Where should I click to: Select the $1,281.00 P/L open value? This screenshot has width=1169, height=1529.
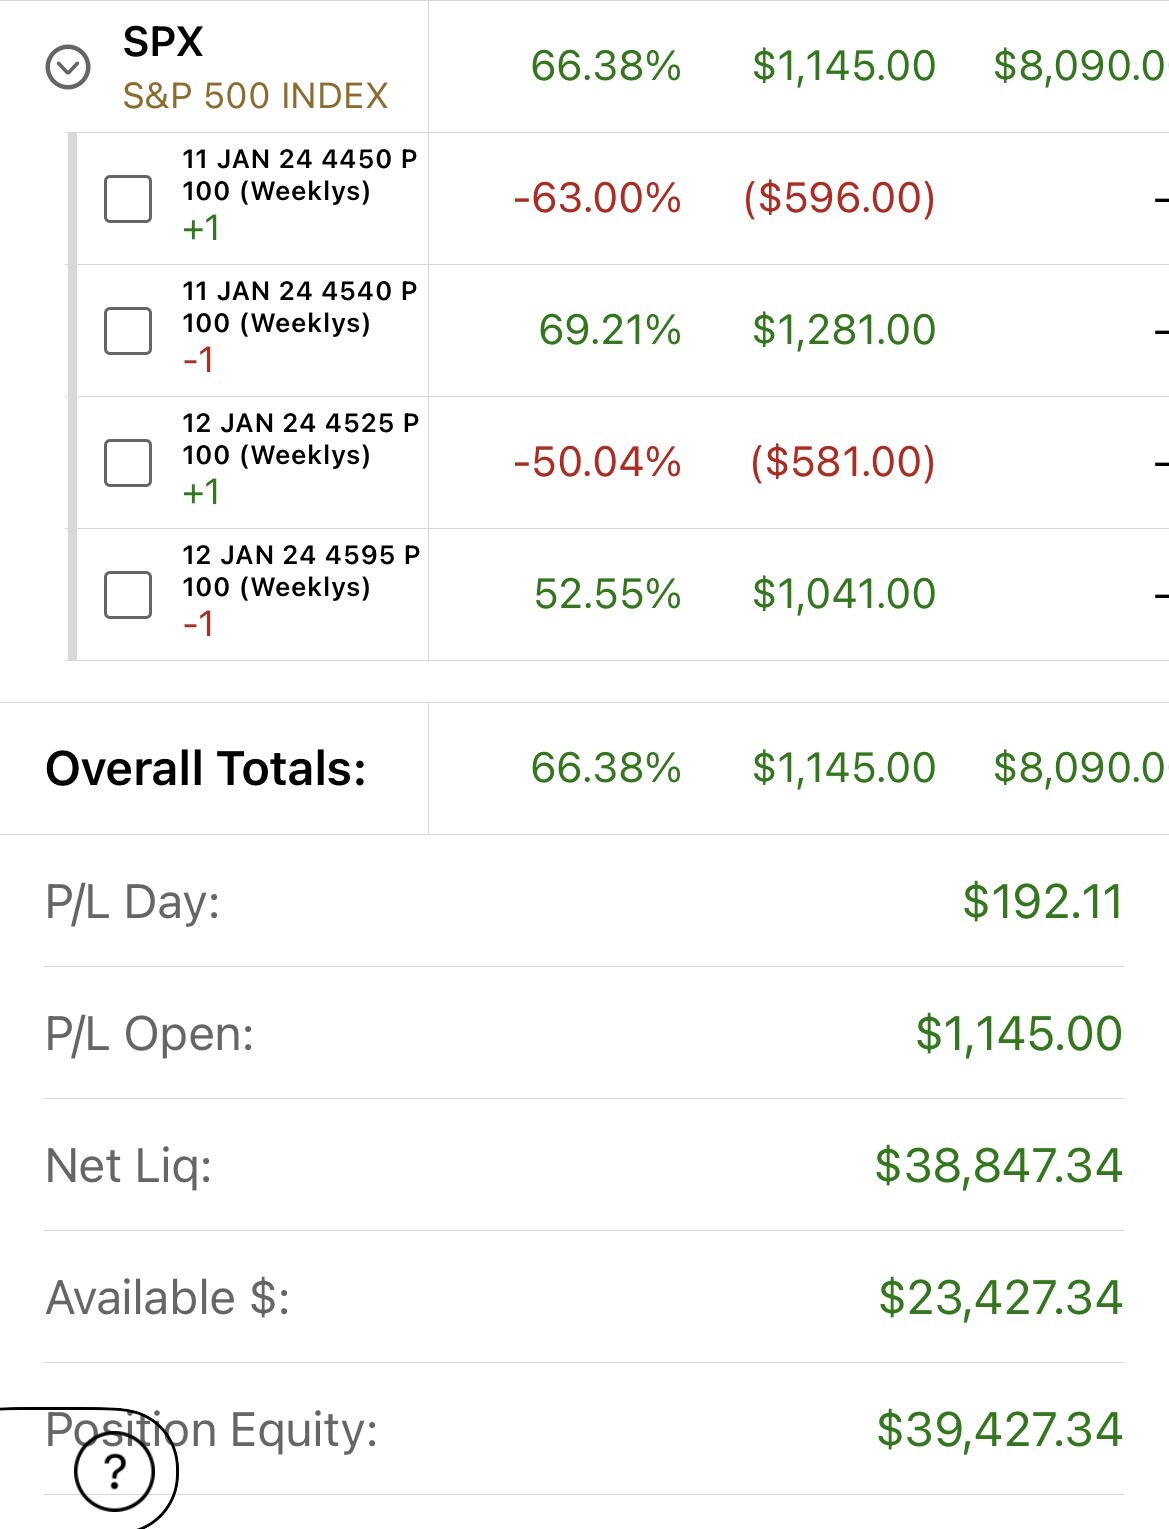(x=844, y=330)
